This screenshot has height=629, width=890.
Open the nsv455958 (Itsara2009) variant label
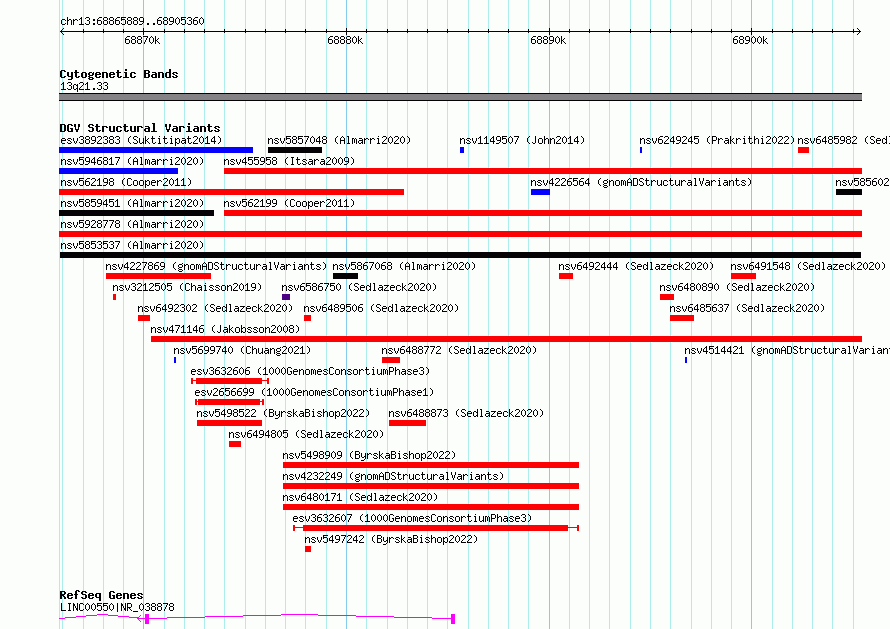click(x=289, y=161)
